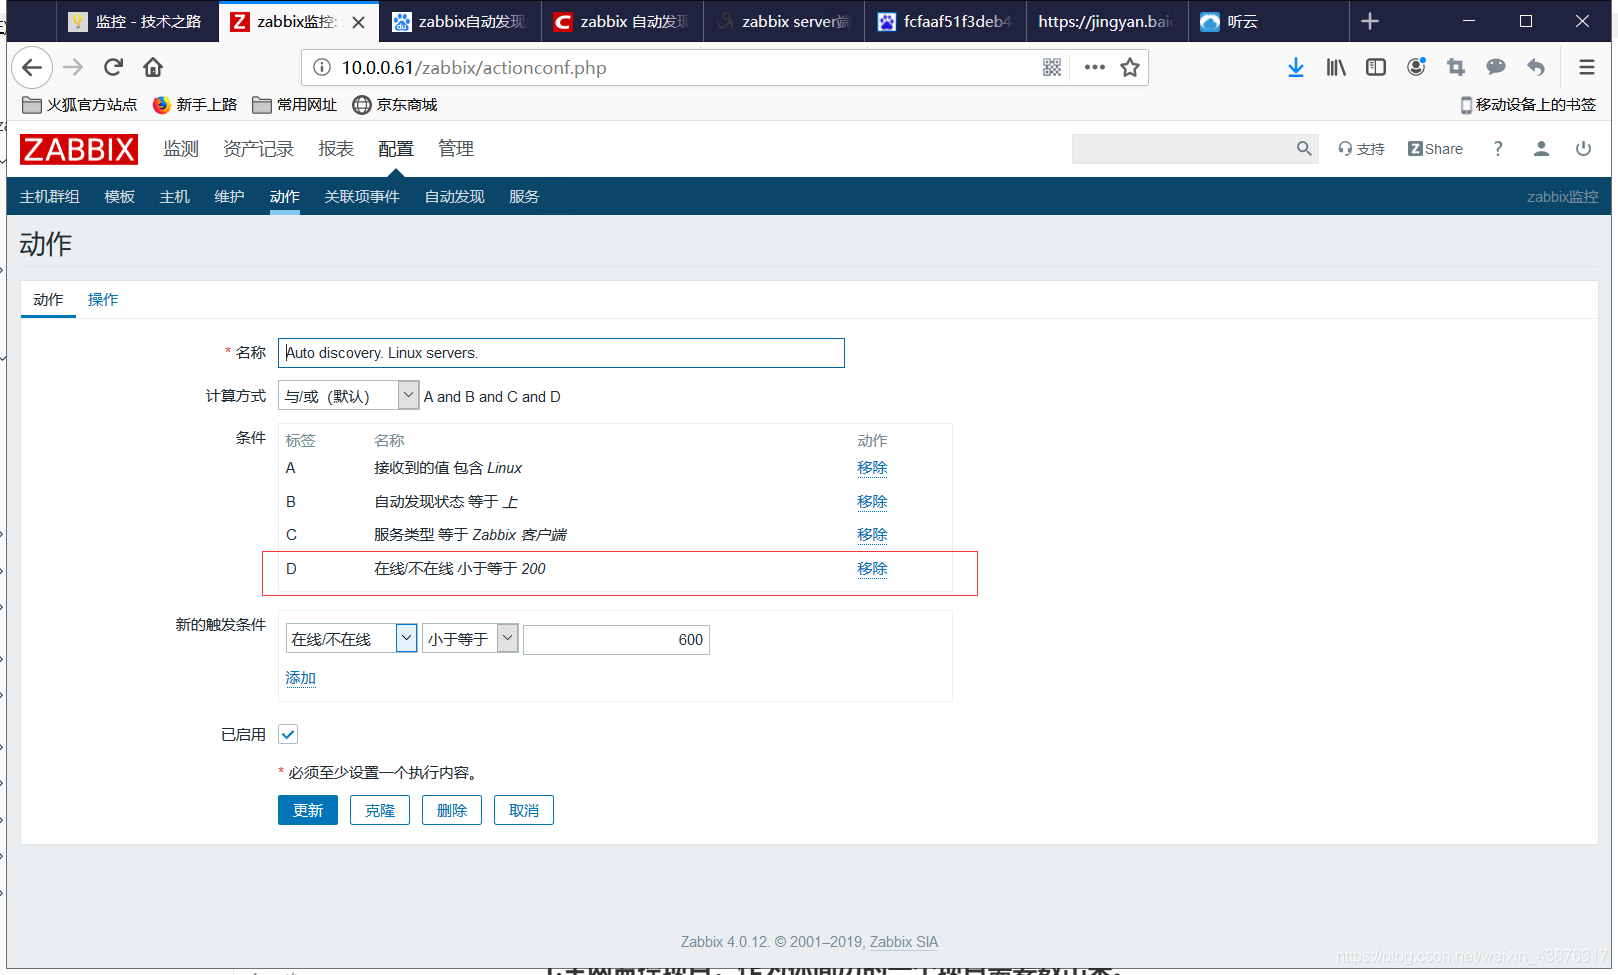Viewport: 1618px width, 975px height.
Task: Click the logout power icon
Action: [1583, 148]
